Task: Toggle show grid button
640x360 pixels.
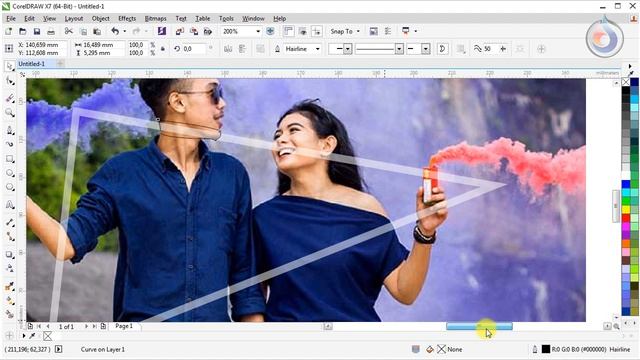Action: (302, 31)
